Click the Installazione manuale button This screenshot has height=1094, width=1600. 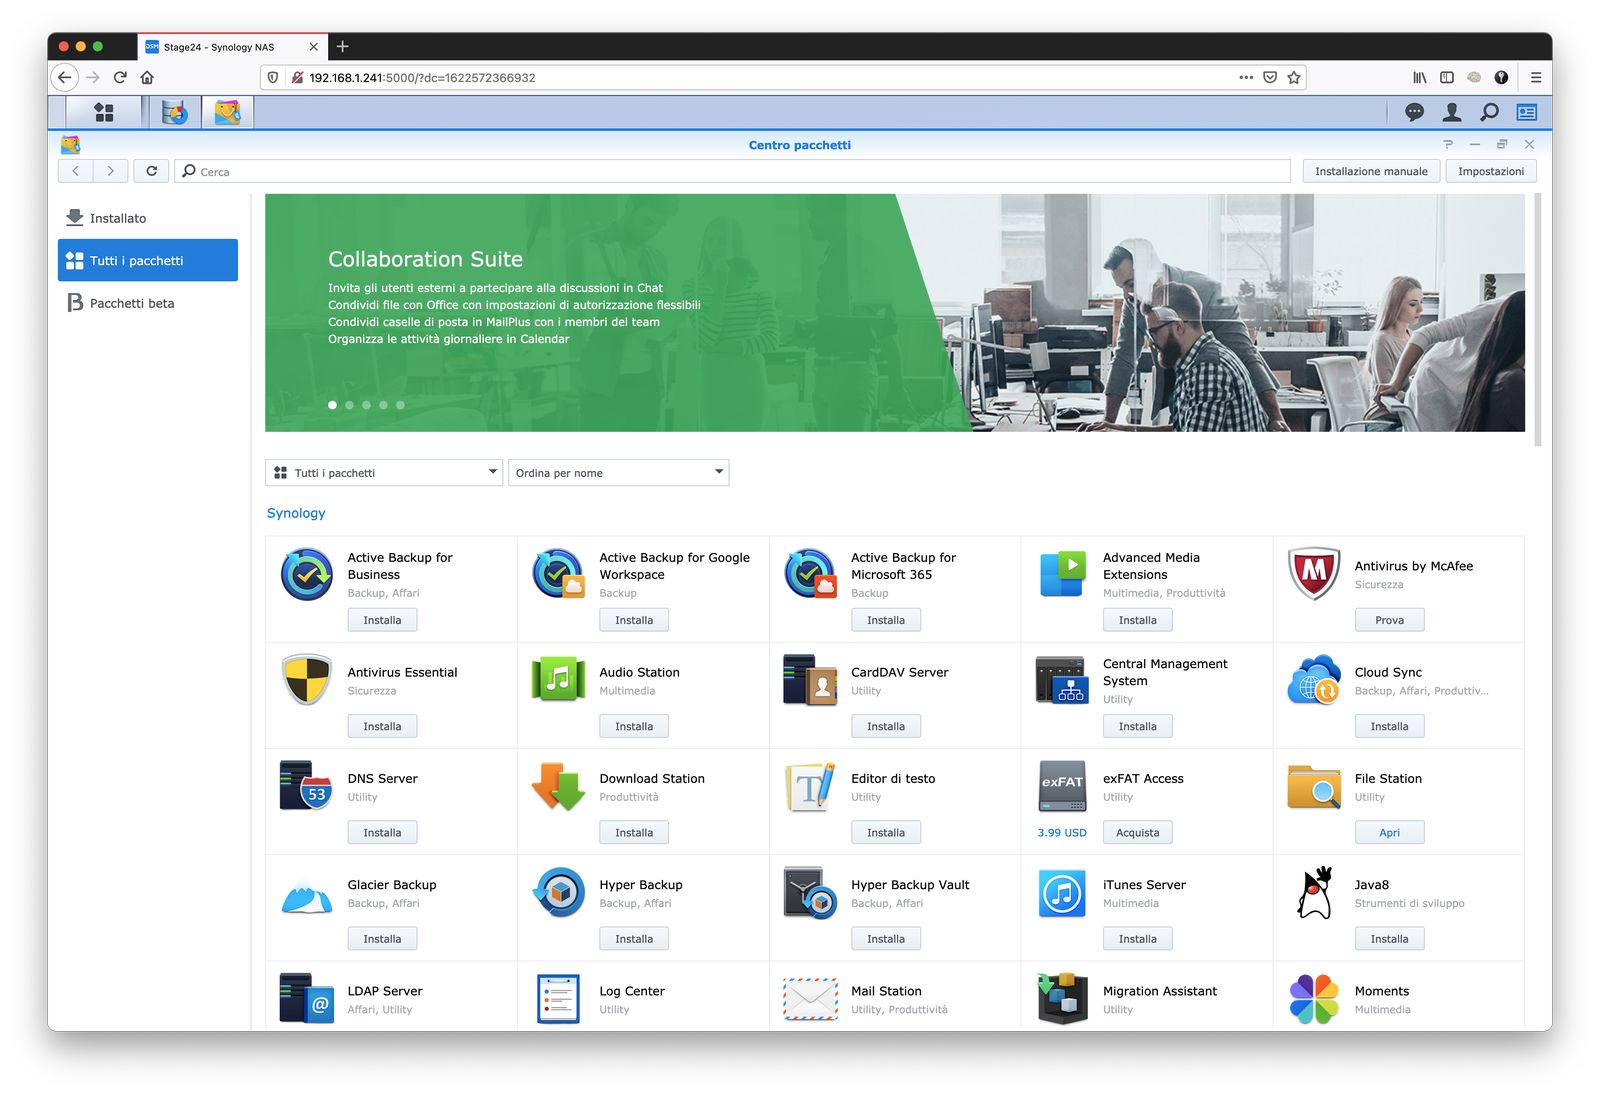(1371, 171)
